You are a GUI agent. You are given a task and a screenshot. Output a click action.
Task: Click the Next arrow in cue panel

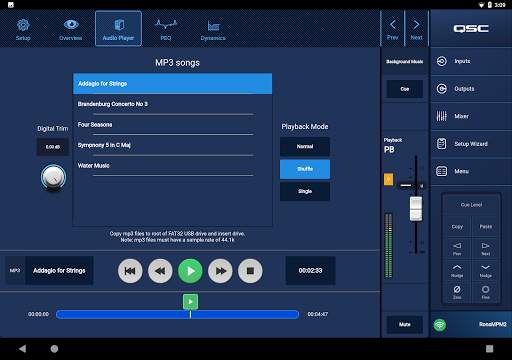[x=486, y=249]
